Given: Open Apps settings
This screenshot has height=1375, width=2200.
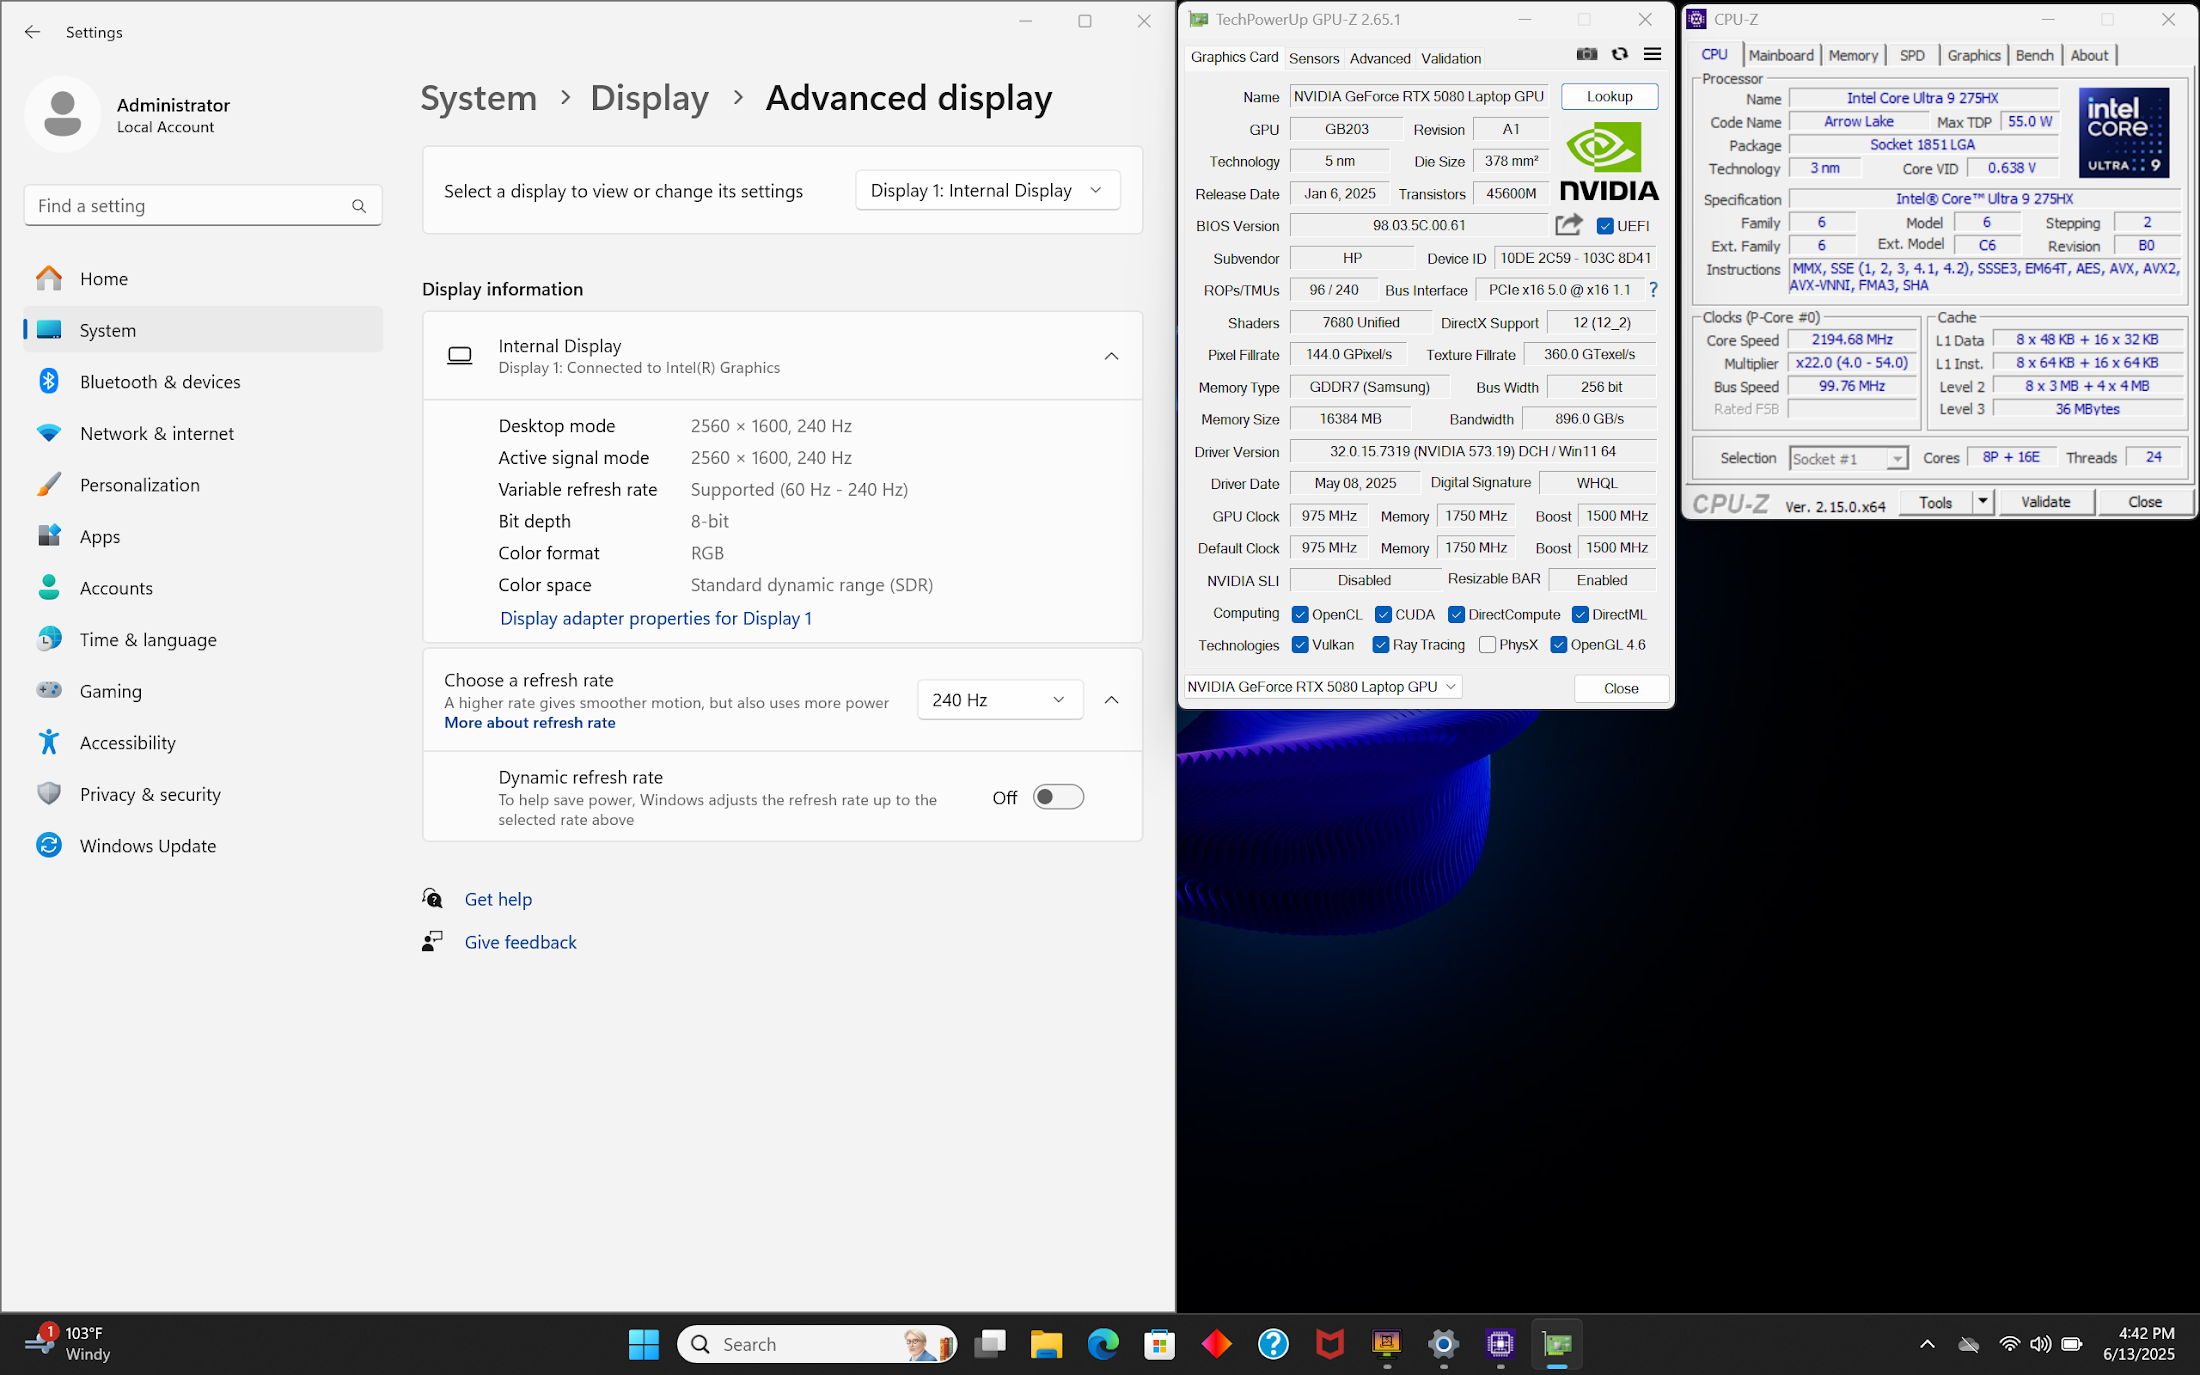Looking at the screenshot, I should tap(203, 536).
